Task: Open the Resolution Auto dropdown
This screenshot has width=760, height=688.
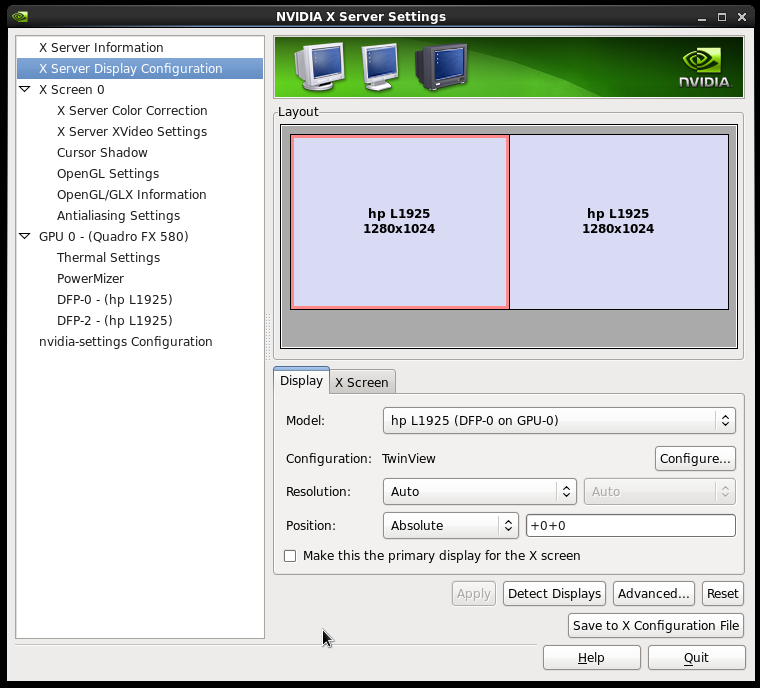Action: coord(479,492)
